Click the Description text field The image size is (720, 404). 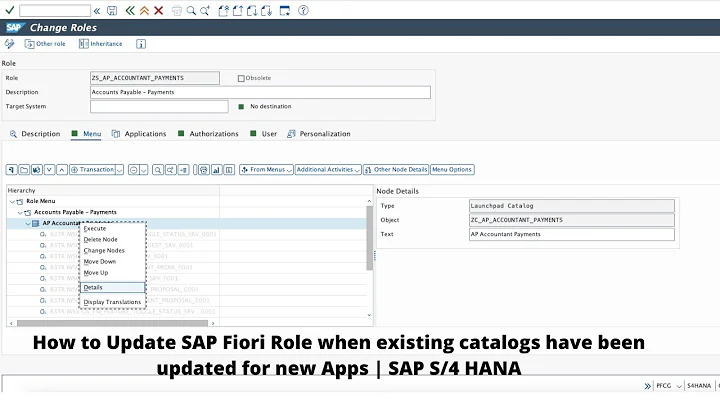point(260,92)
